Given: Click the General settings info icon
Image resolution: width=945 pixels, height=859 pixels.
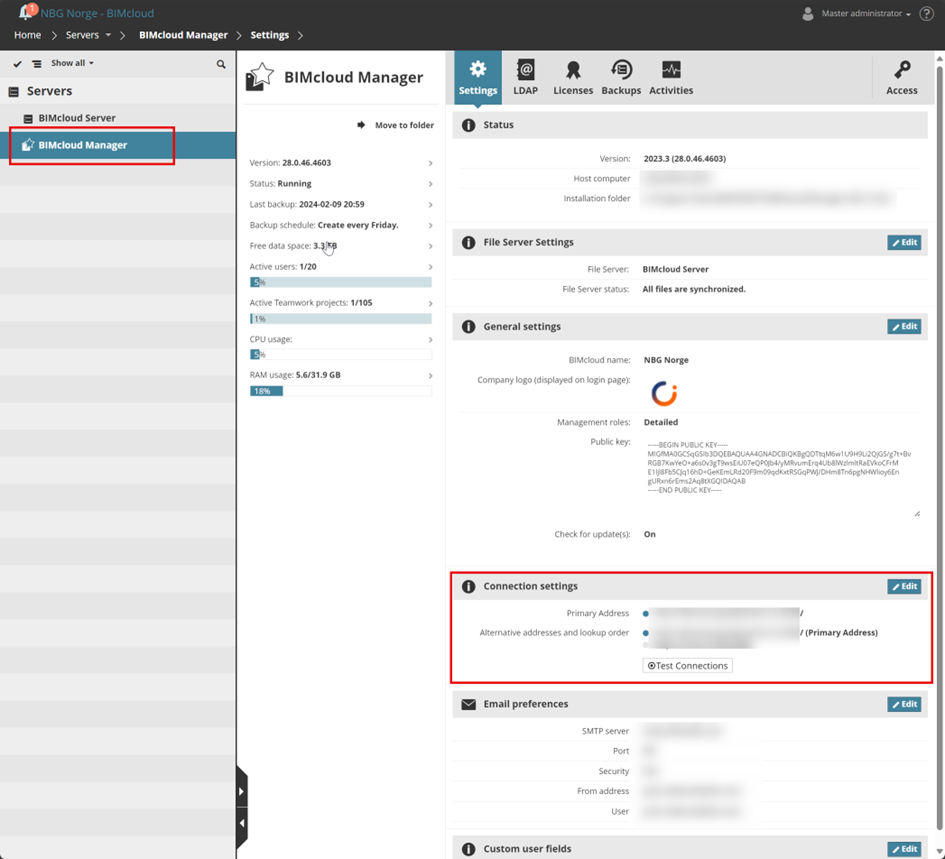Looking at the screenshot, I should pyautogui.click(x=468, y=327).
